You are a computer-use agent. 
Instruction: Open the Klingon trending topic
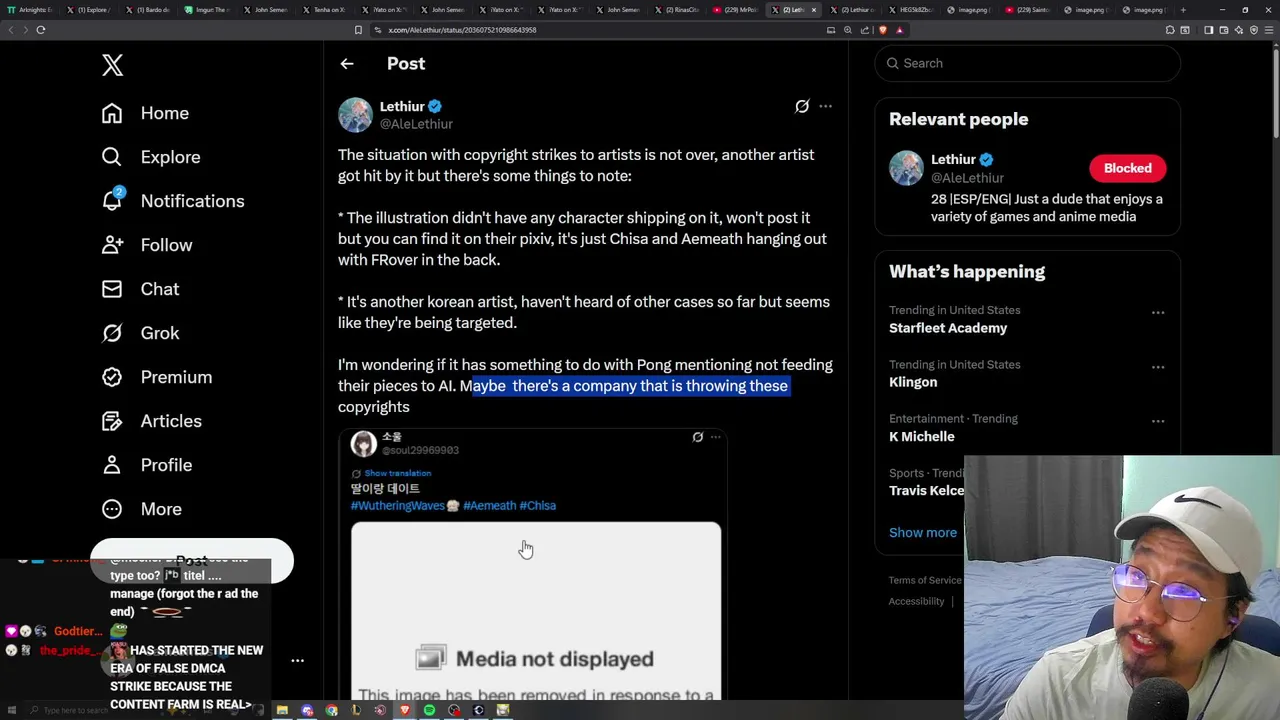tap(913, 382)
